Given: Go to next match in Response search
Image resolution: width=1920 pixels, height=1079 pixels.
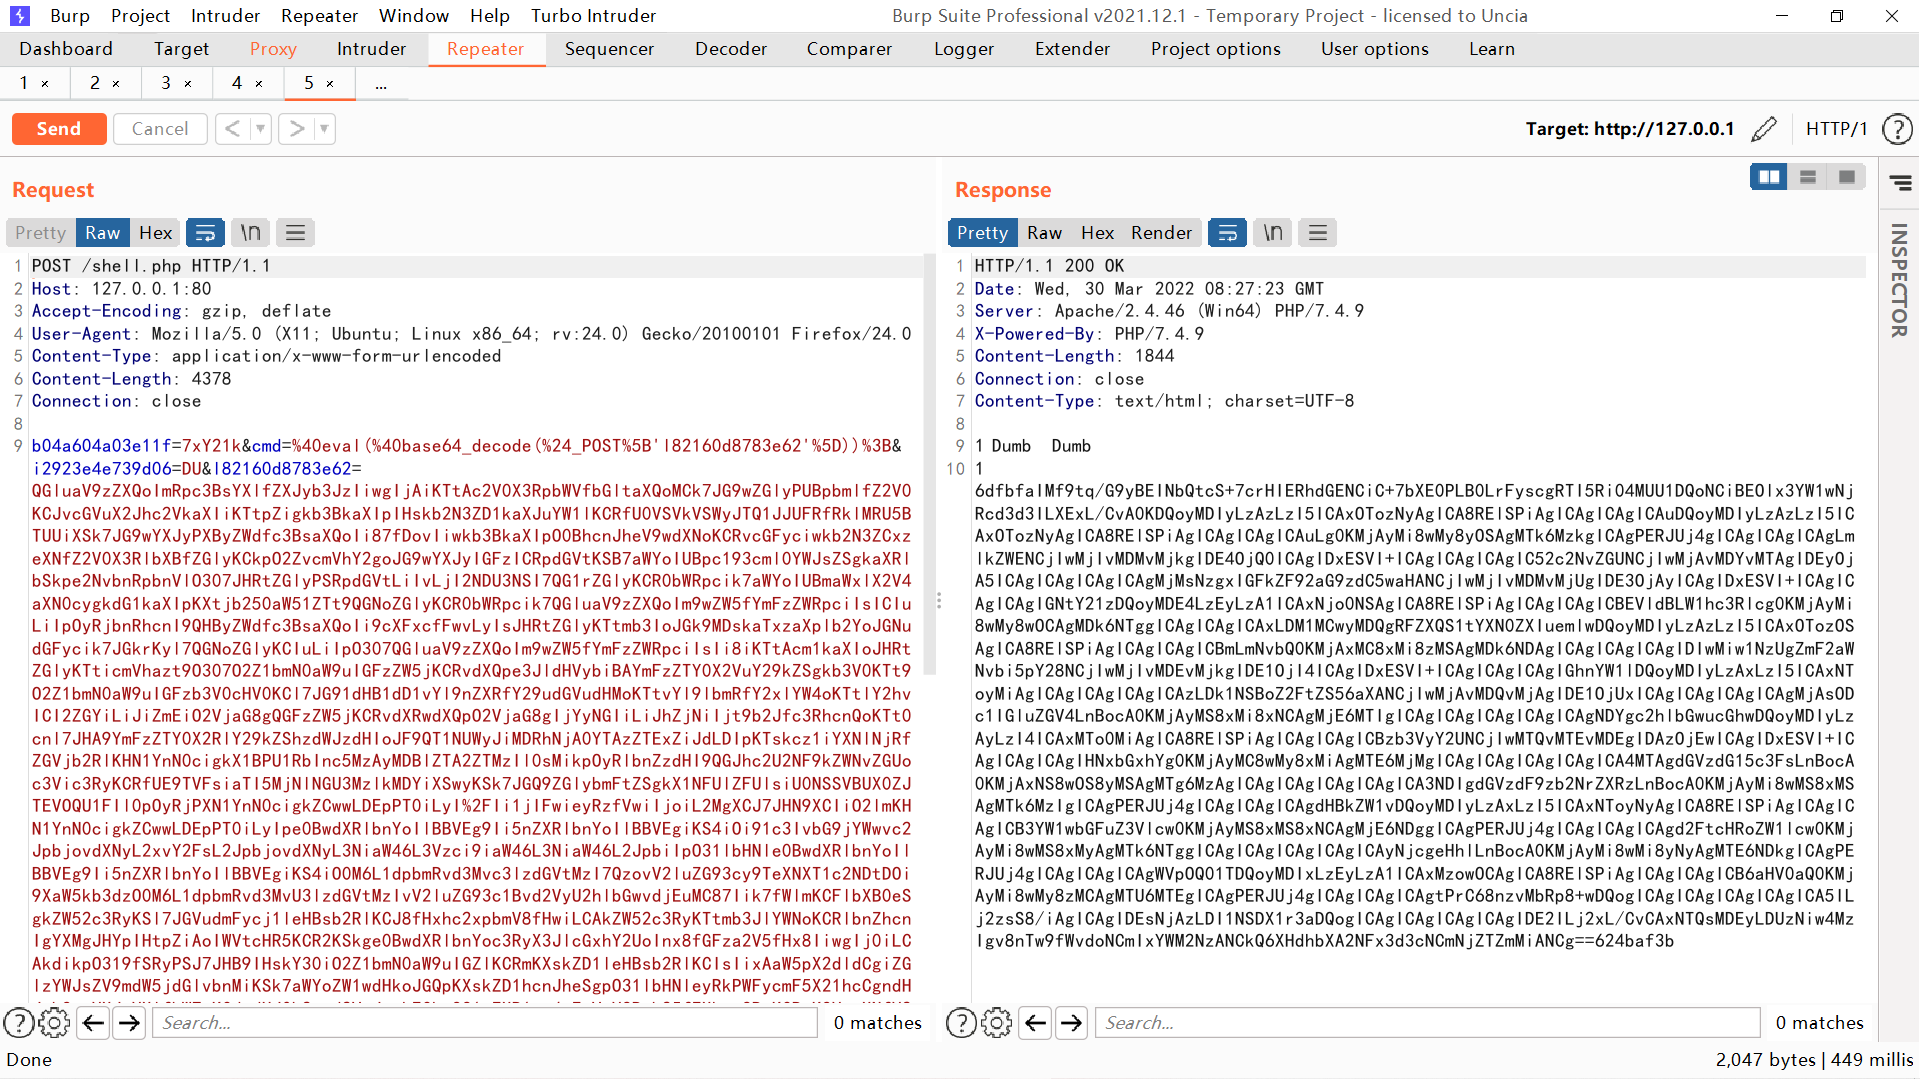Looking at the screenshot, I should (1072, 1023).
